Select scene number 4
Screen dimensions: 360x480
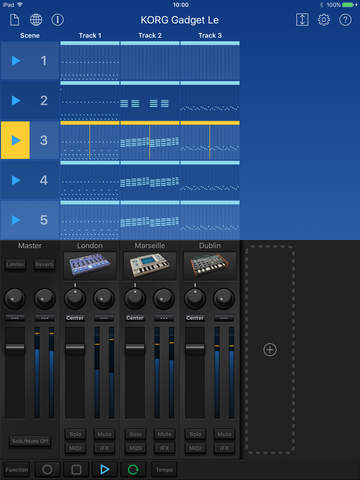tap(44, 180)
